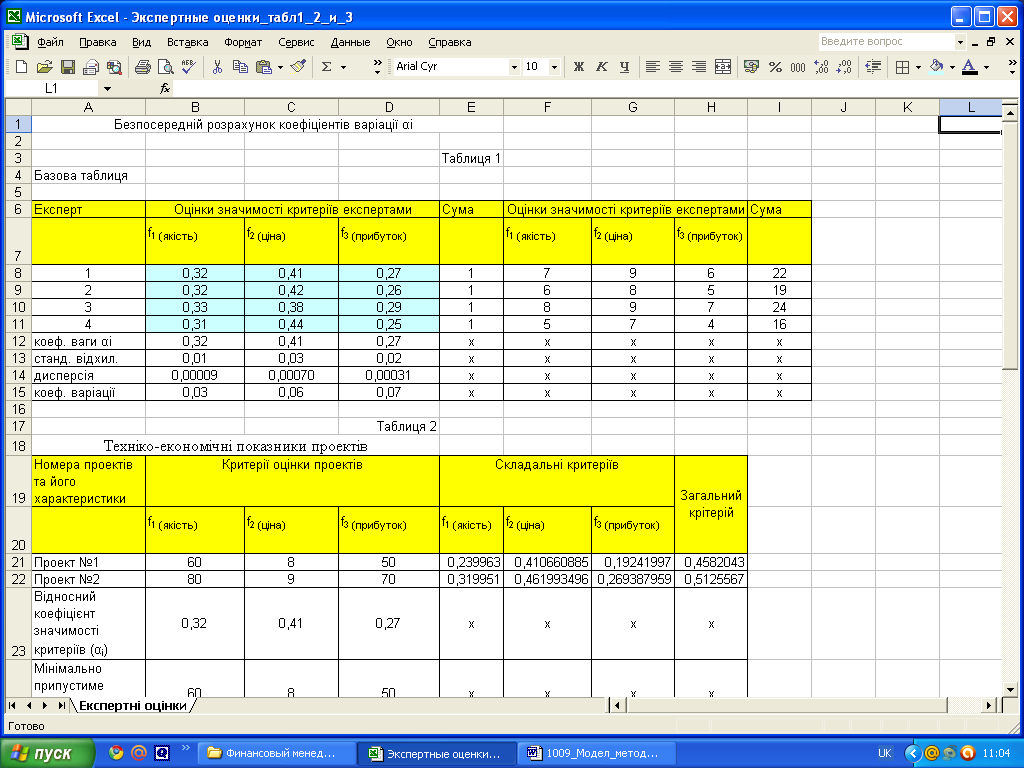Open the Fill Color dropdown arrow
The height and width of the screenshot is (768, 1024).
(x=952, y=67)
